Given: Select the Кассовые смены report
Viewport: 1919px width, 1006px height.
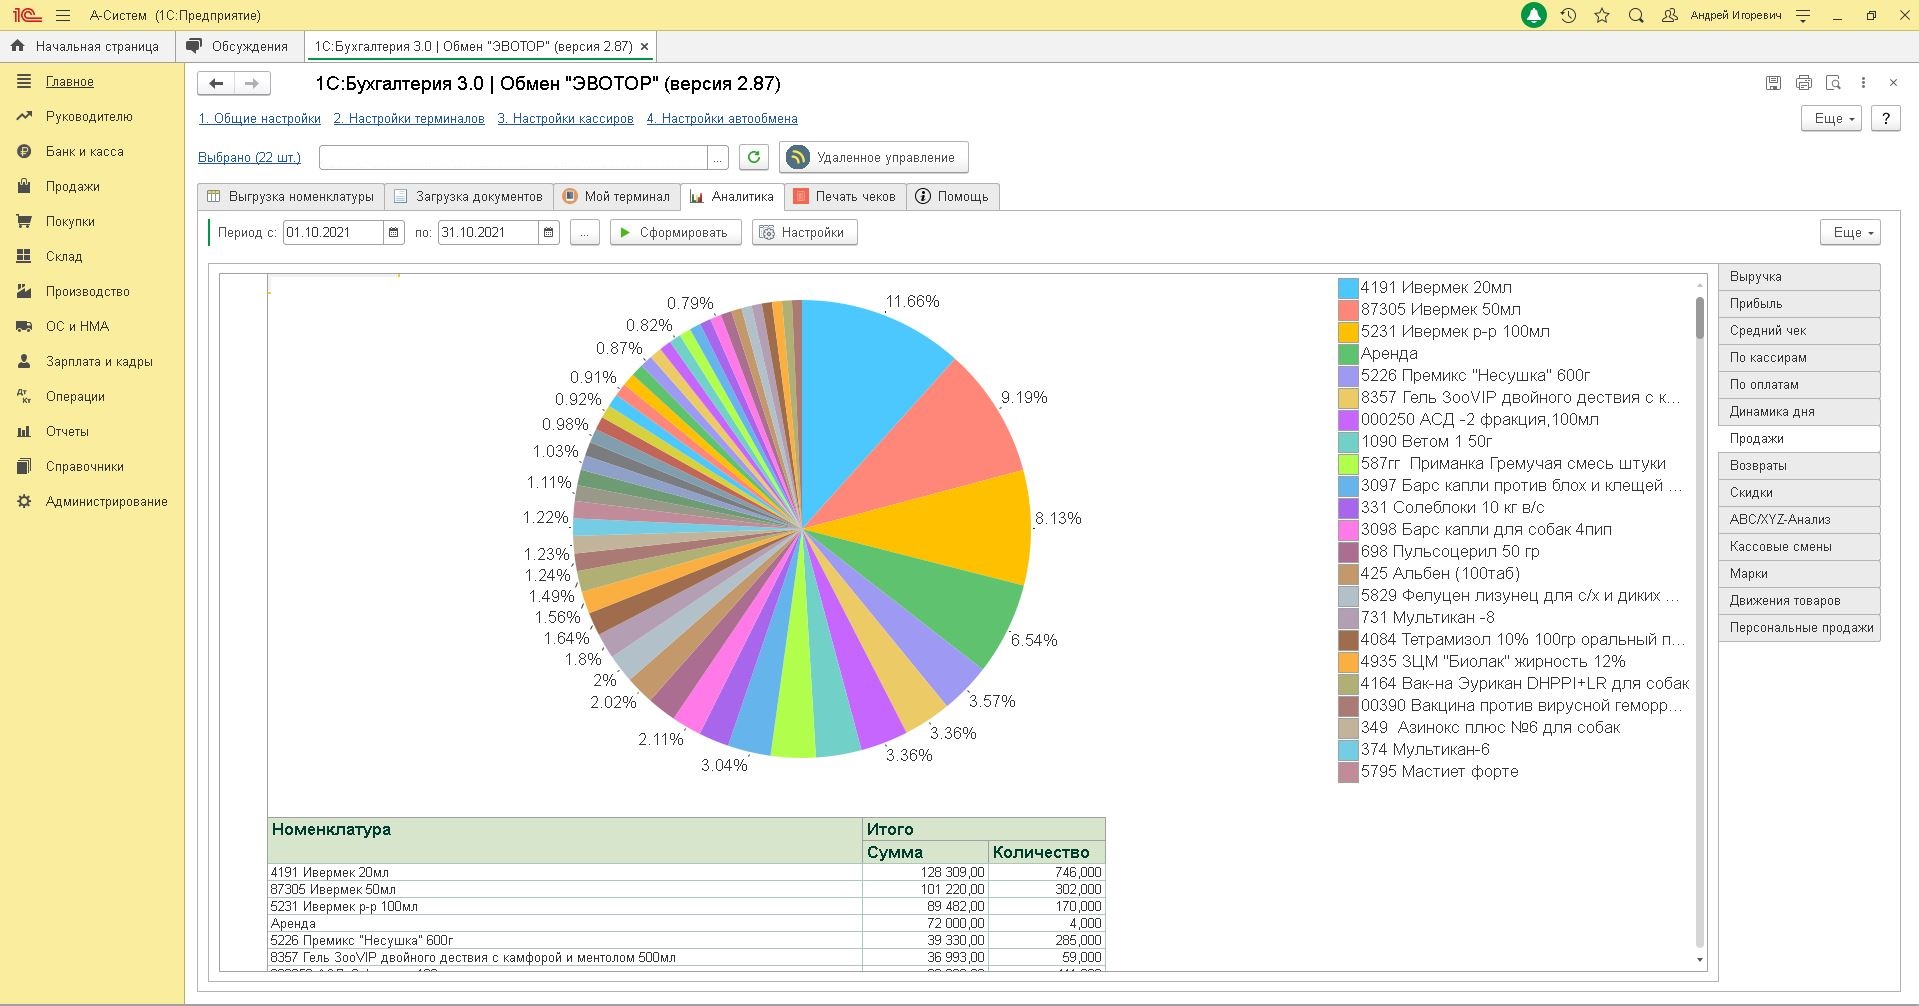Looking at the screenshot, I should tap(1799, 547).
